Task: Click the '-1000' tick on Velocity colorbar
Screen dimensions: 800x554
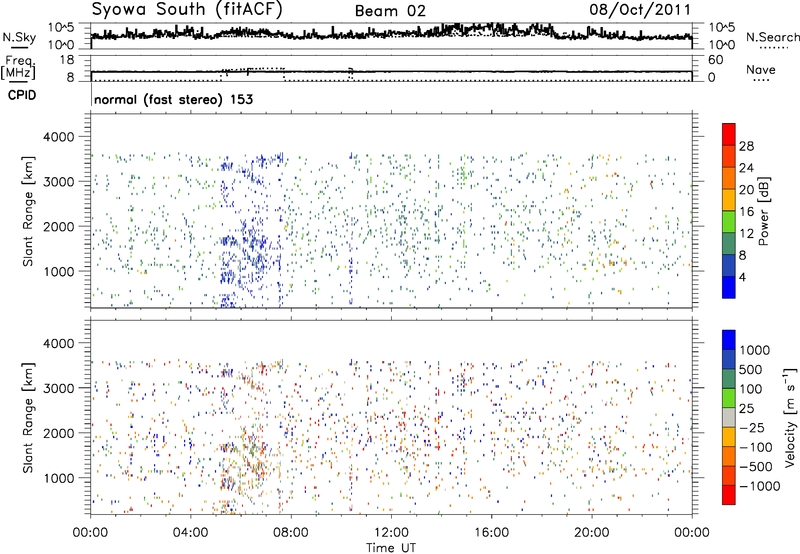Action: click(760, 486)
